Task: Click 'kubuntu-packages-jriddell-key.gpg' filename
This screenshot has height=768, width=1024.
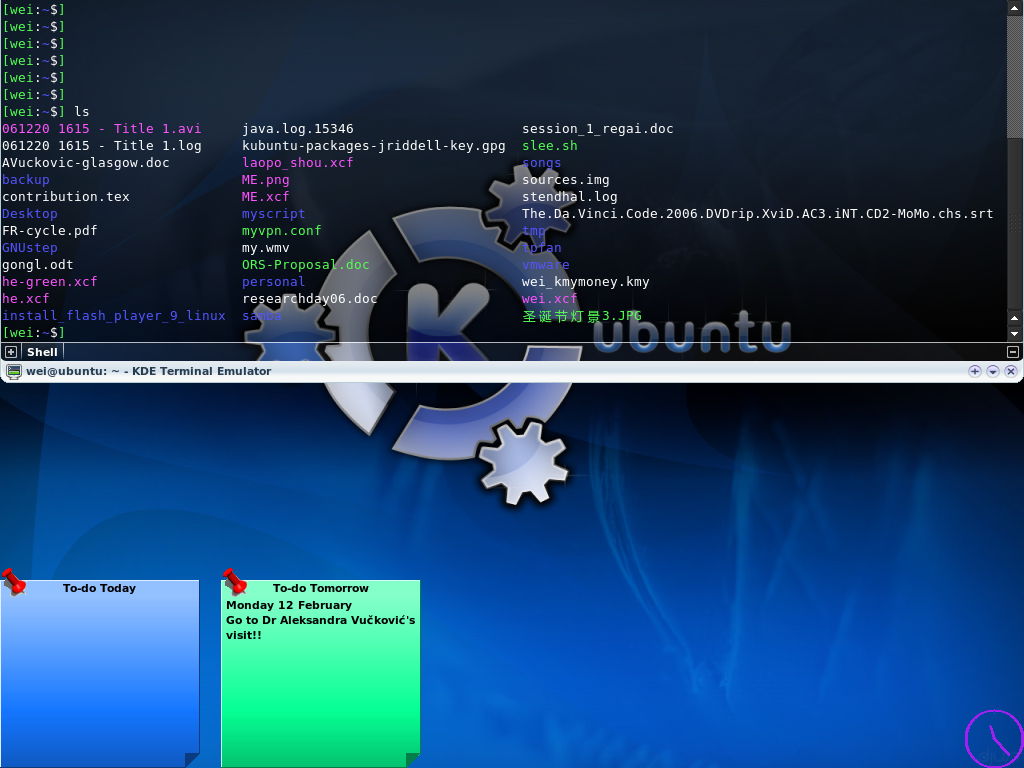Action: point(374,146)
